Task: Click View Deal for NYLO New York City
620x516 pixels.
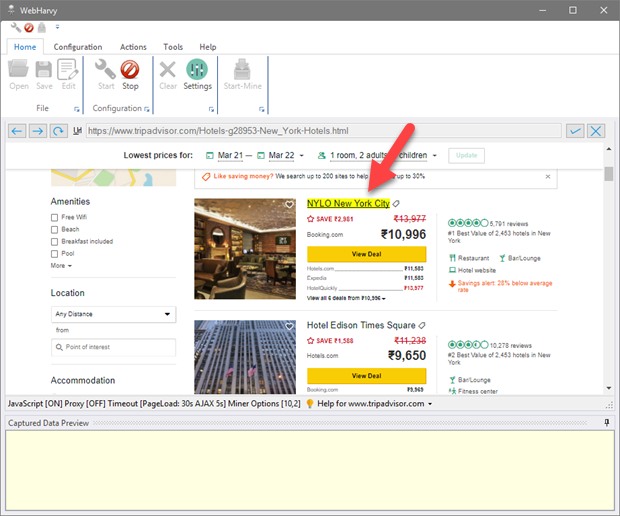Action: pos(366,255)
